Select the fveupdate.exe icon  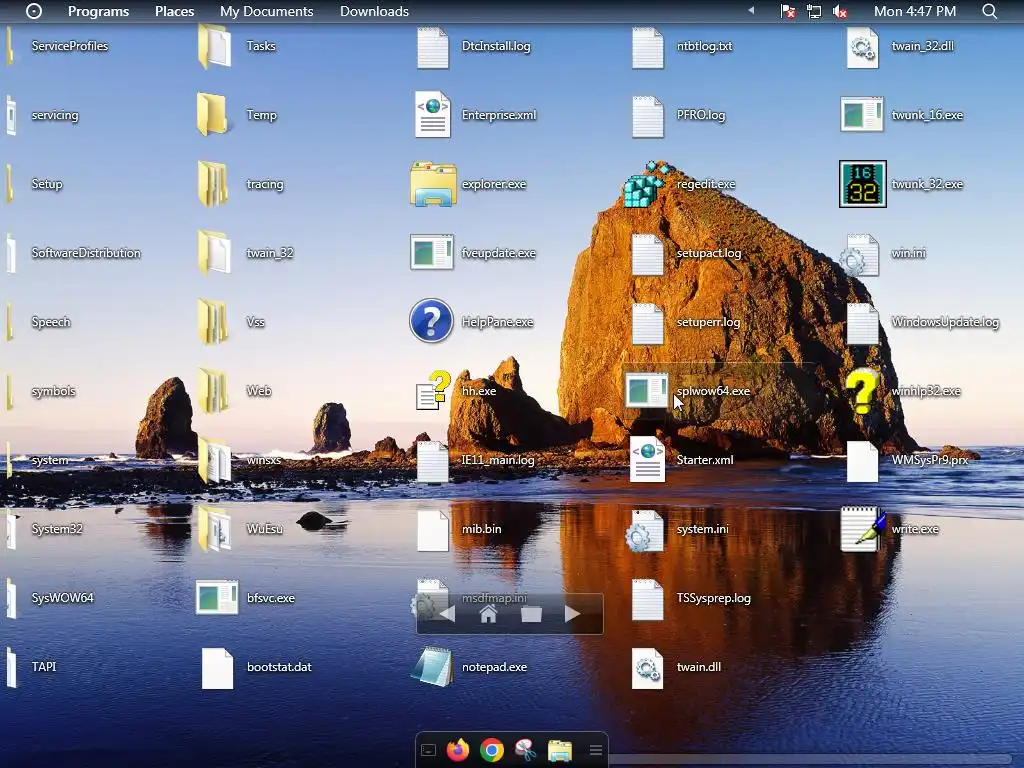432,253
